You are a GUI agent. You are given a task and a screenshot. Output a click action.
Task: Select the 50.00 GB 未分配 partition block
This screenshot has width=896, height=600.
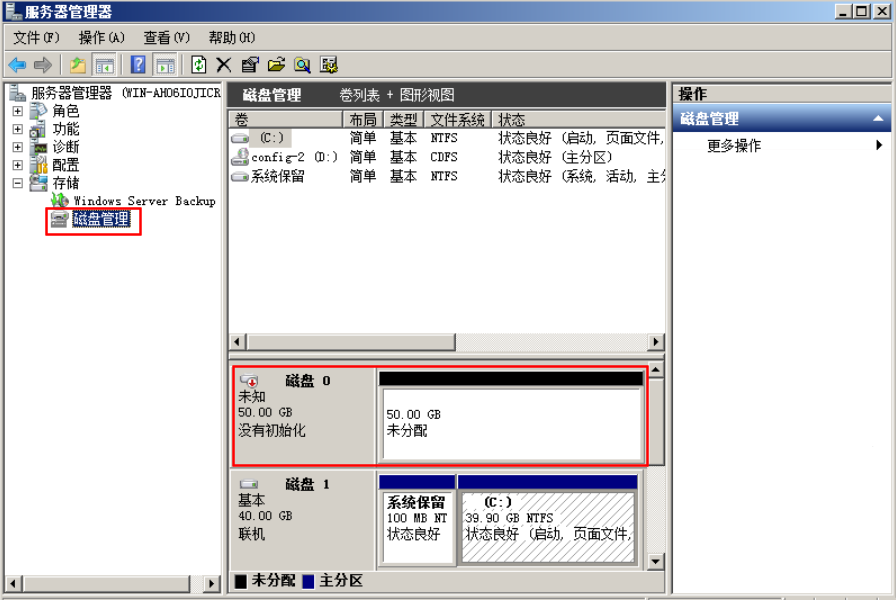[x=511, y=423]
